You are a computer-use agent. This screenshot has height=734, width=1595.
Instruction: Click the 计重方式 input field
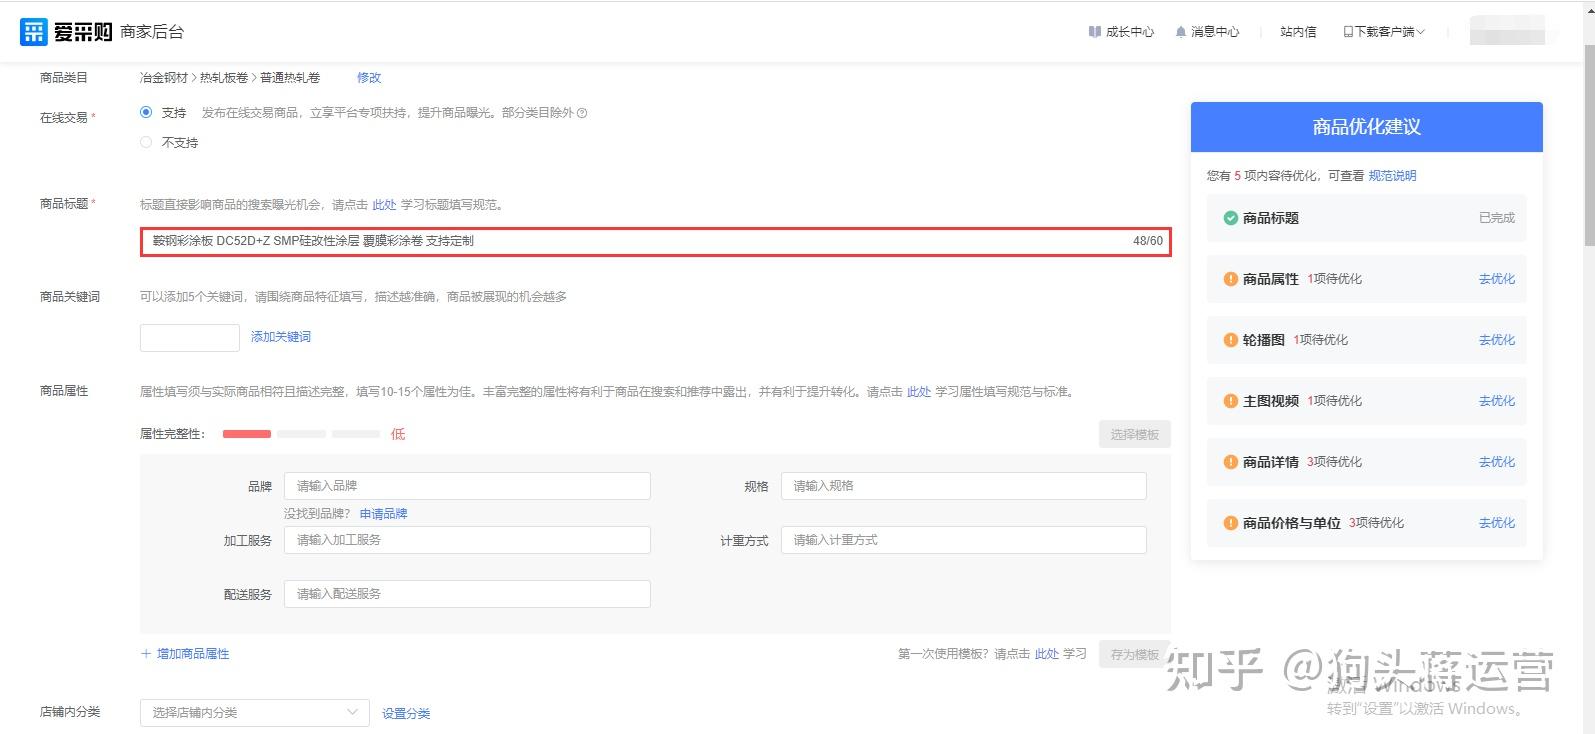(x=963, y=540)
